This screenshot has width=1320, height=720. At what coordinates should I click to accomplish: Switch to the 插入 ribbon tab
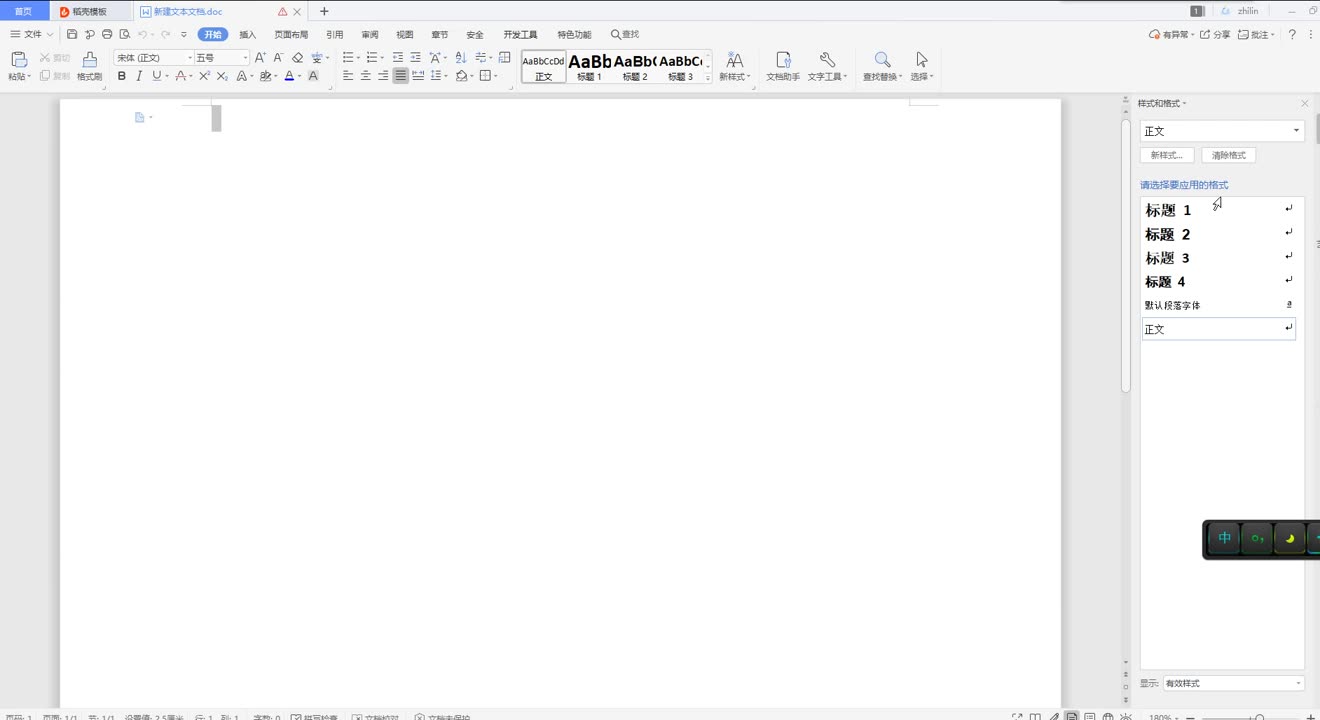point(248,35)
